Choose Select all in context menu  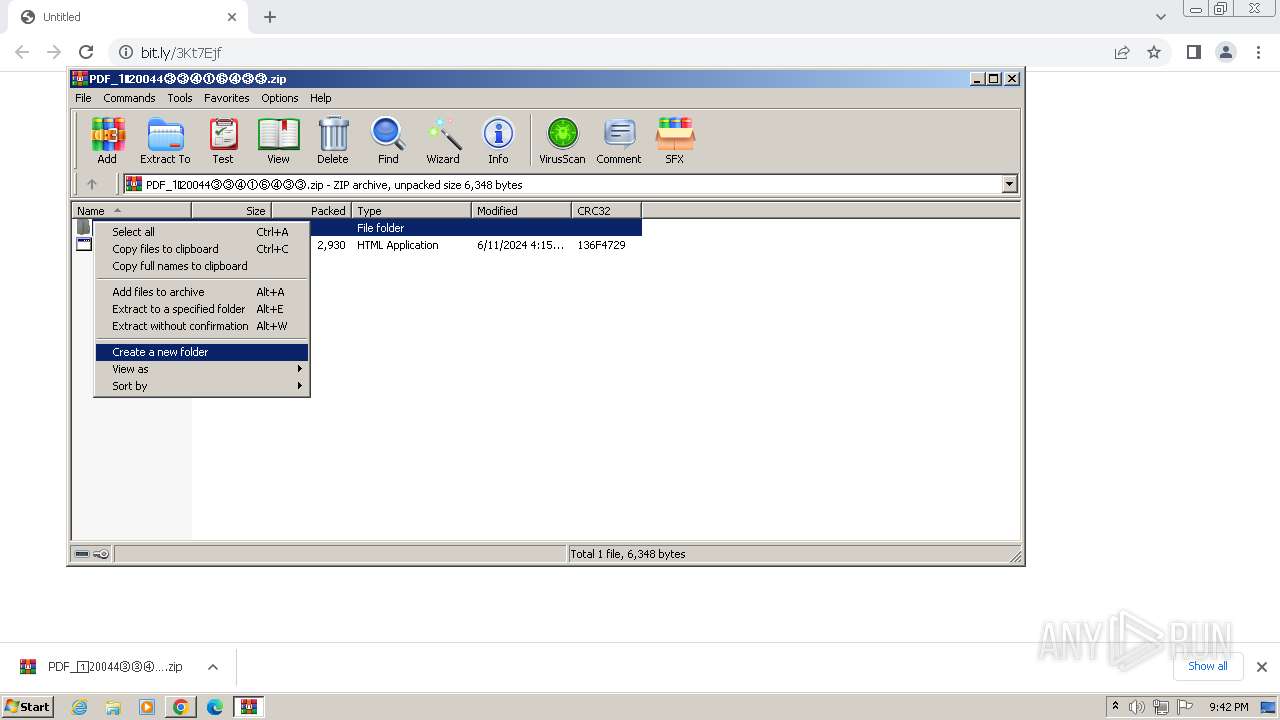pyautogui.click(x=202, y=232)
